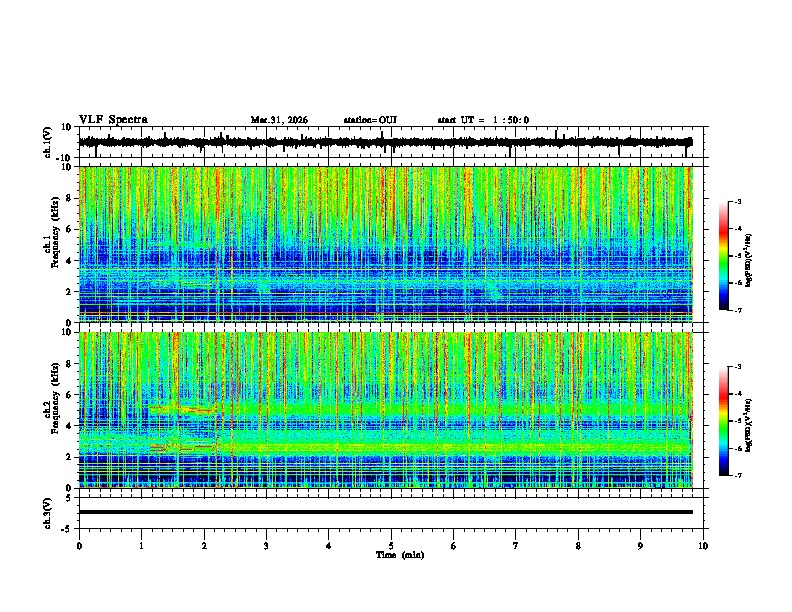792x612 pixels.
Task: Click the ch.2 colorbar "log(PSD)" unit label
Action: 749,425
